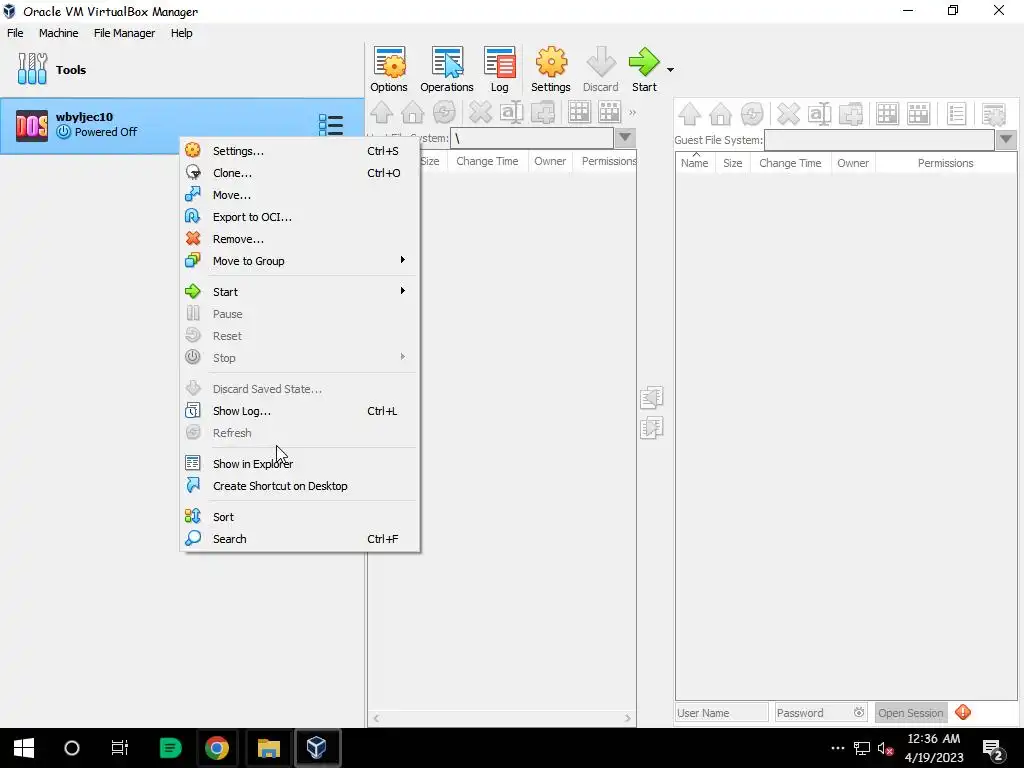Open the Options toolbar button
The height and width of the screenshot is (768, 1024).
coord(389,69)
